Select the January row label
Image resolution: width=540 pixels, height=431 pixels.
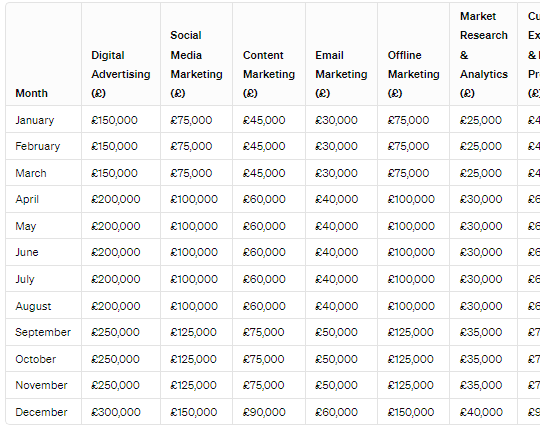(34, 120)
